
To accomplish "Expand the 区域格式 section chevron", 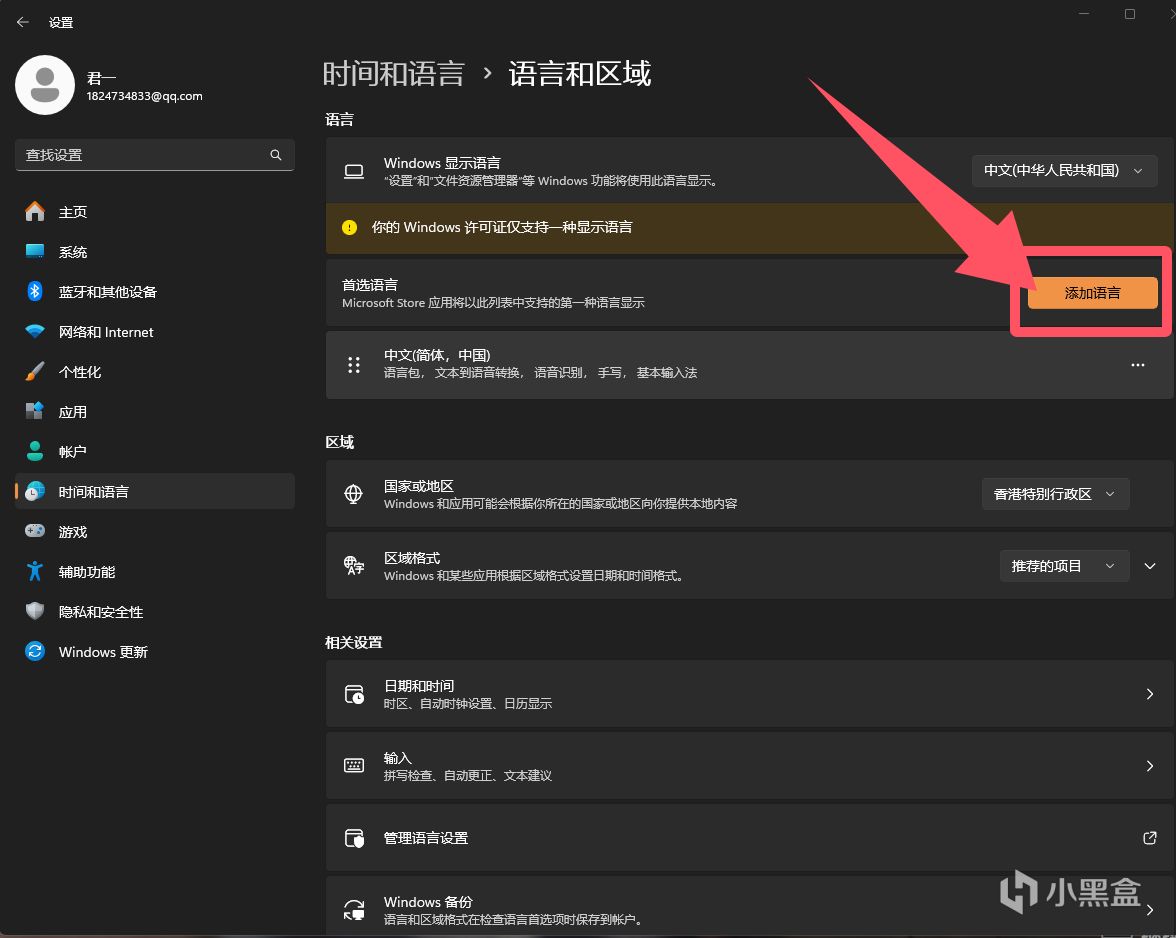I will point(1150,566).
